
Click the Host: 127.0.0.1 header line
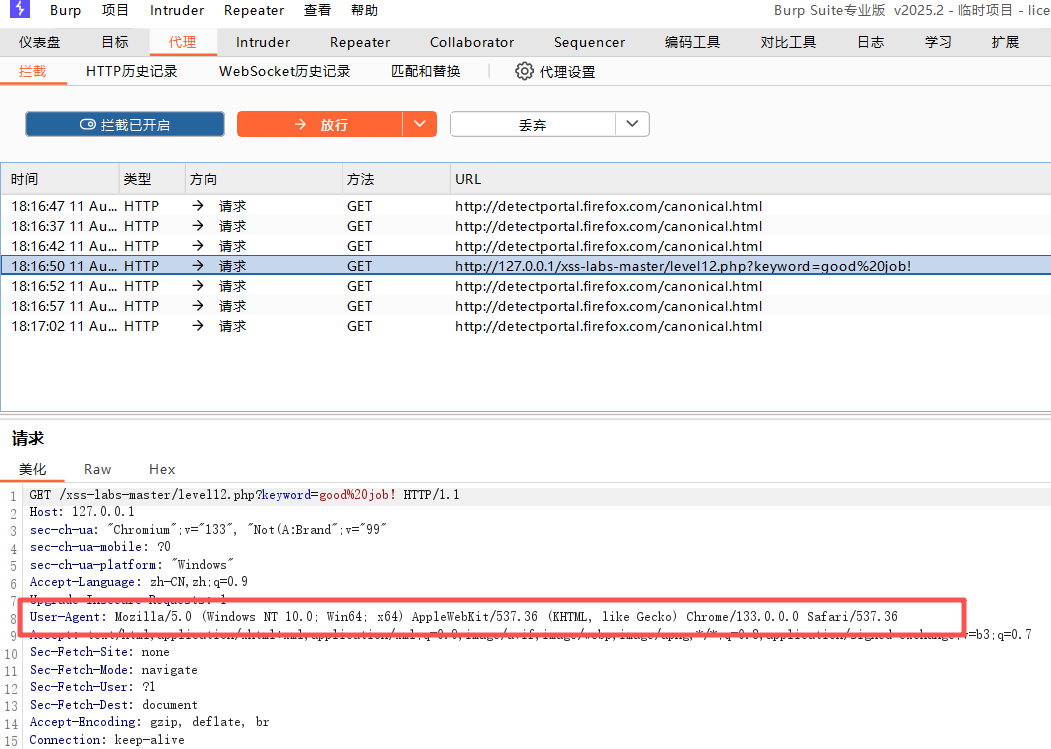82,512
